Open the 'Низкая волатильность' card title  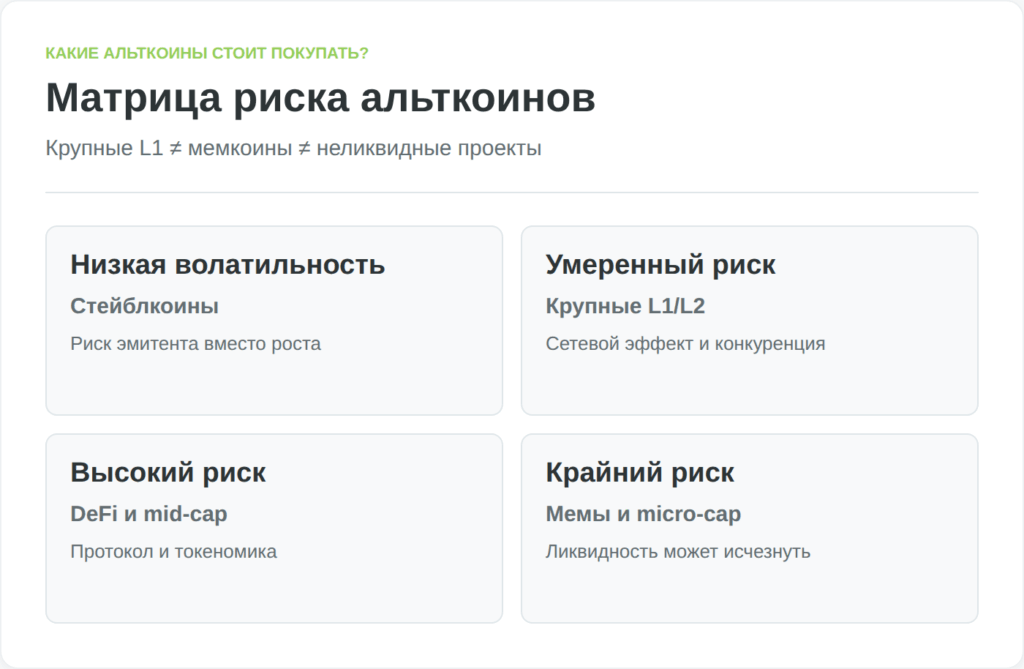point(227,265)
